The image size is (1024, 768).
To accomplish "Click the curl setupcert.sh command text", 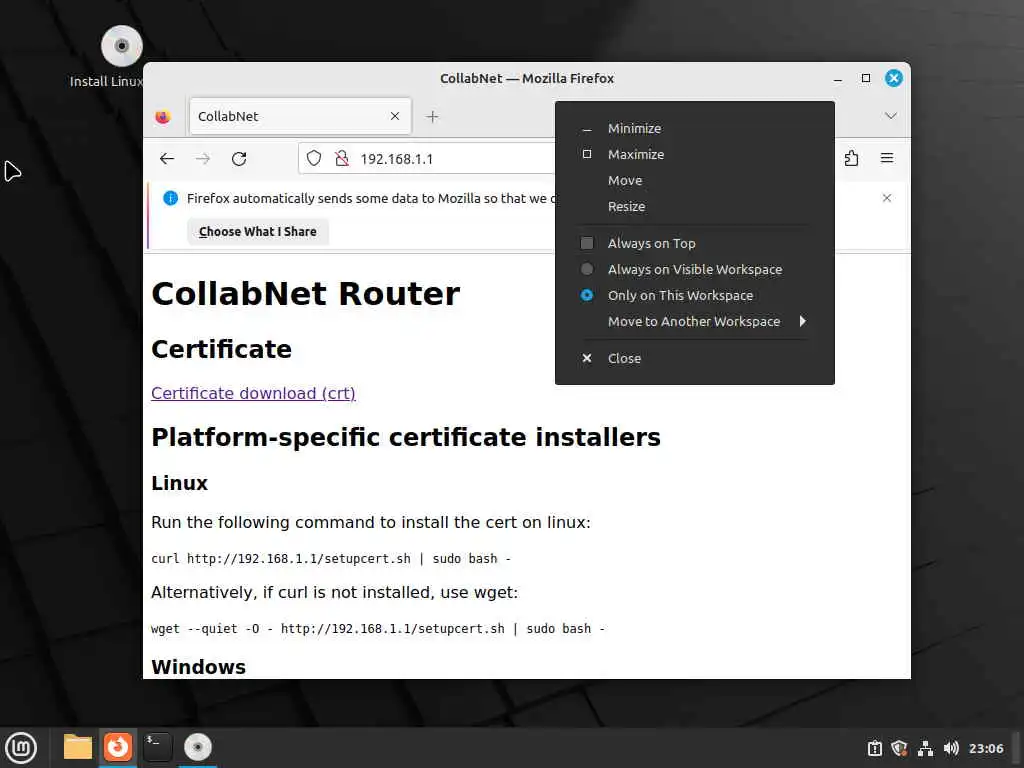I will [x=331, y=558].
